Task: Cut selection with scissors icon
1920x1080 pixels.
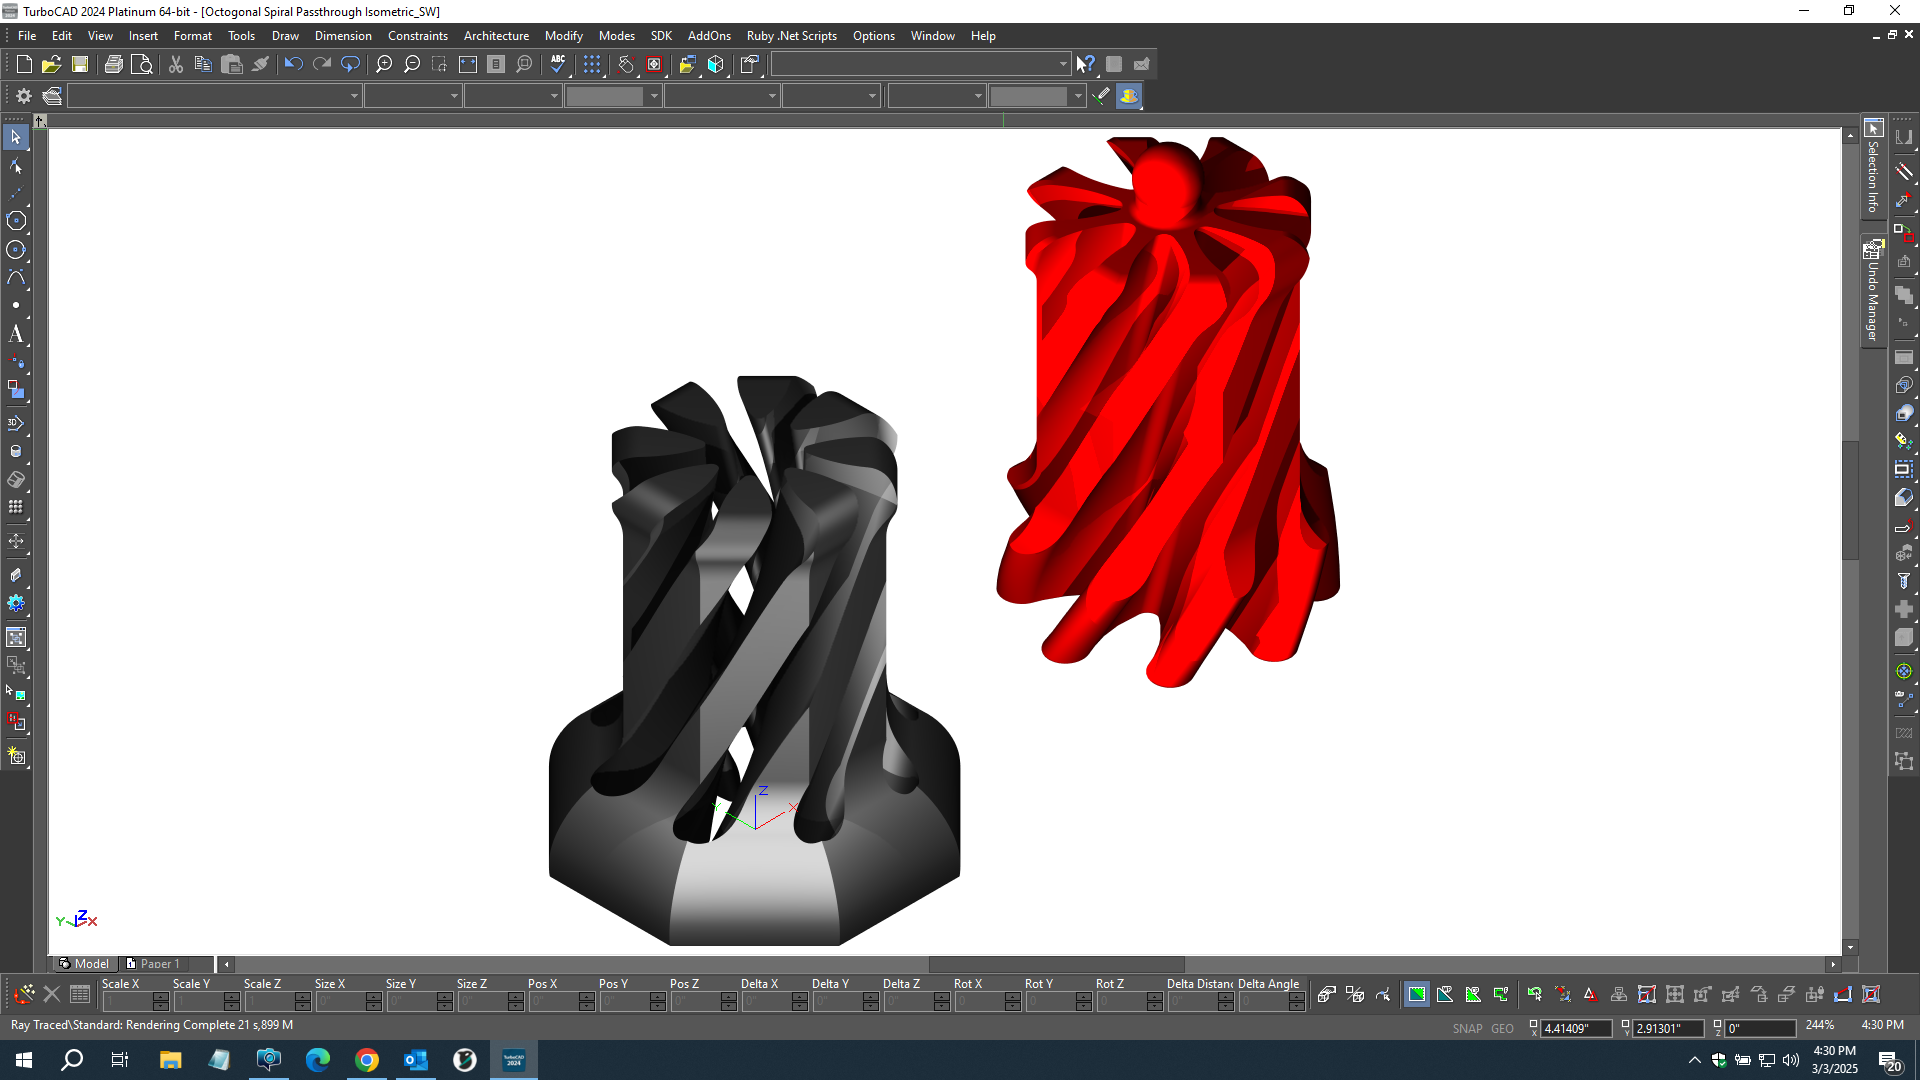Action: [176, 64]
